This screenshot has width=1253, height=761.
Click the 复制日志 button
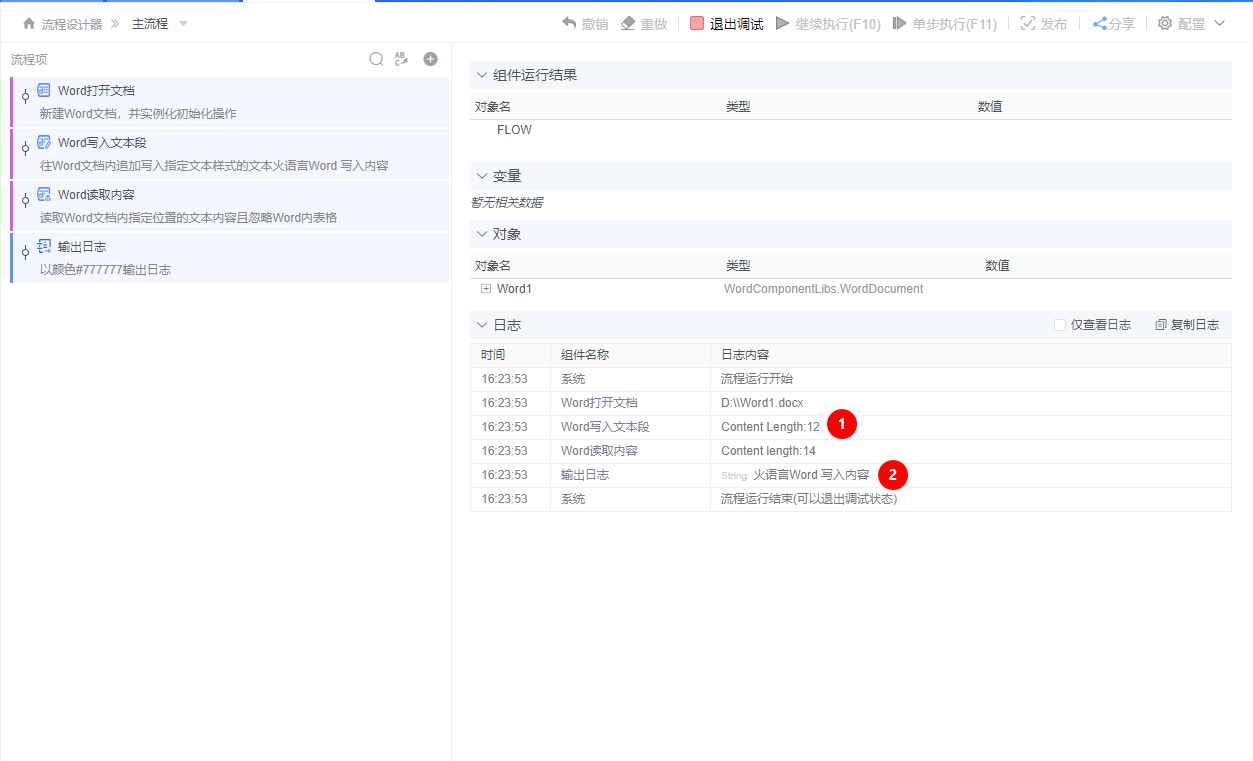coord(1187,325)
